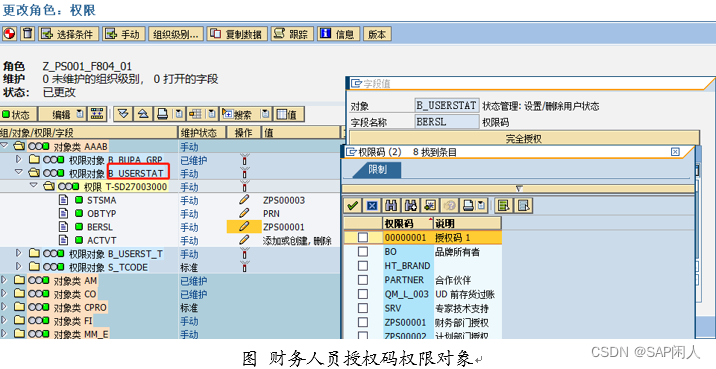
Task: Click the 版本 version button
Action: point(377,34)
